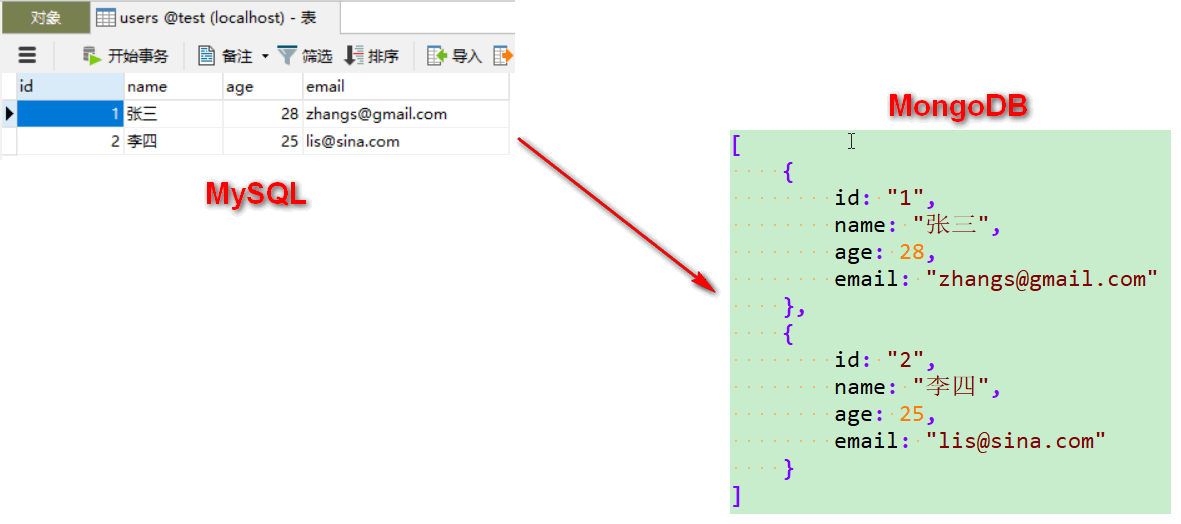Viewport: 1181px width, 524px height.
Task: Expand the 备注 dropdown arrow
Action: 264,56
